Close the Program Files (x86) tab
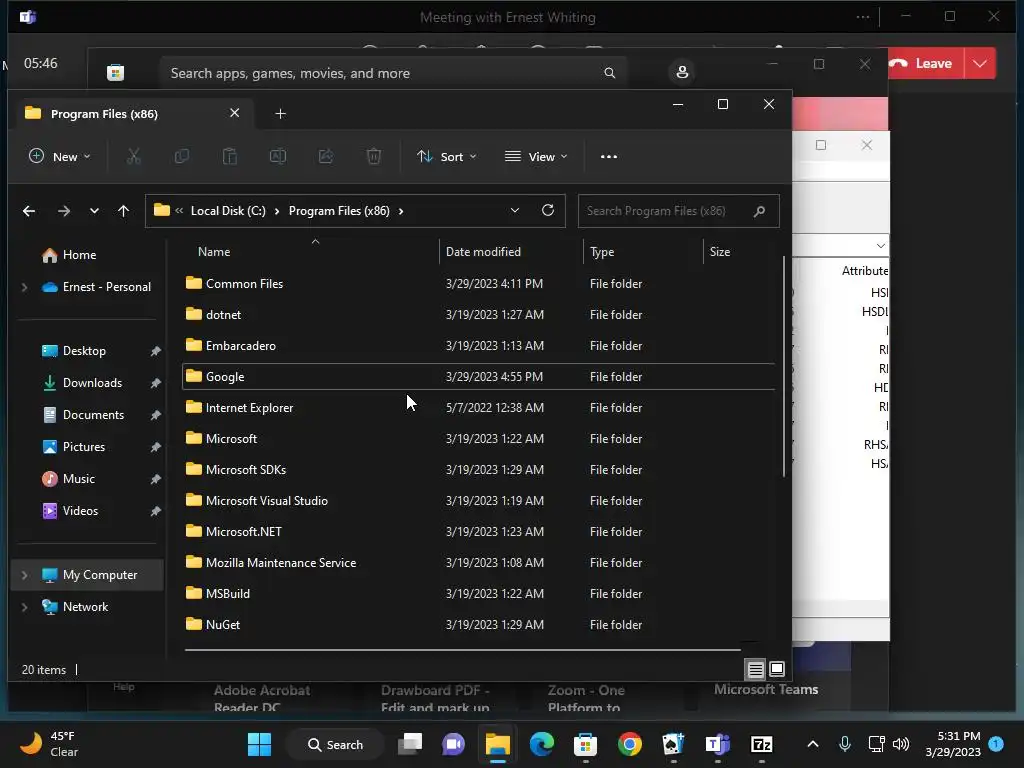 pos(234,113)
